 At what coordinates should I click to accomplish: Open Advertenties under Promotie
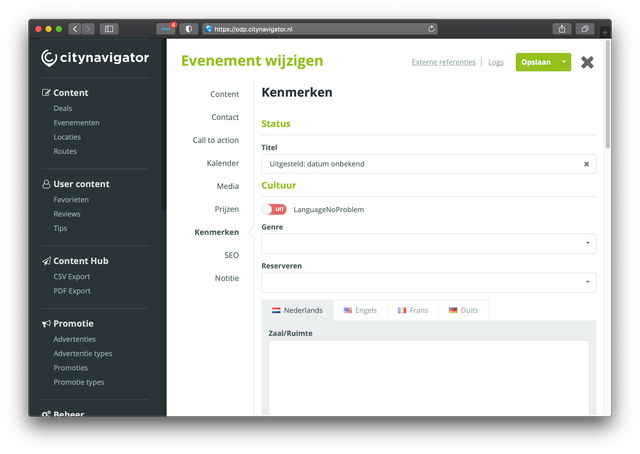click(x=74, y=339)
